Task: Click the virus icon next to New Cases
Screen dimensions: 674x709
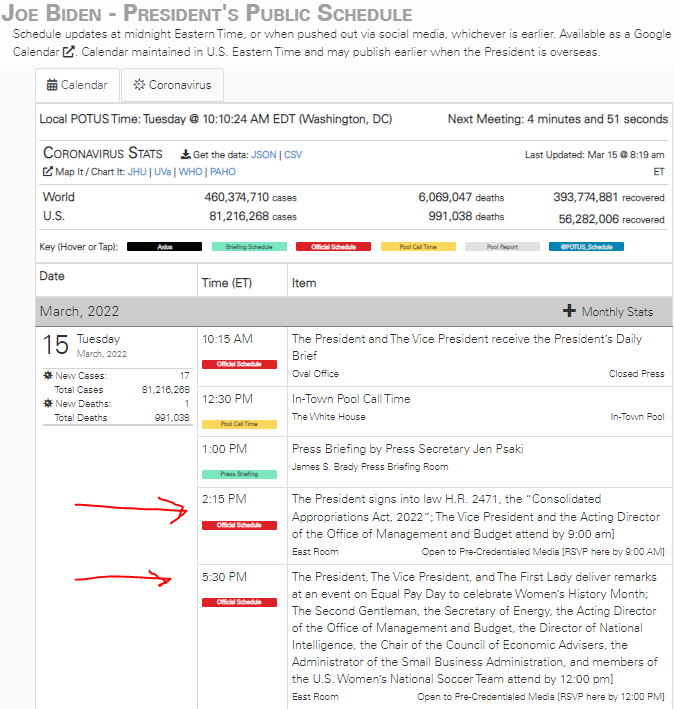Action: [47, 375]
